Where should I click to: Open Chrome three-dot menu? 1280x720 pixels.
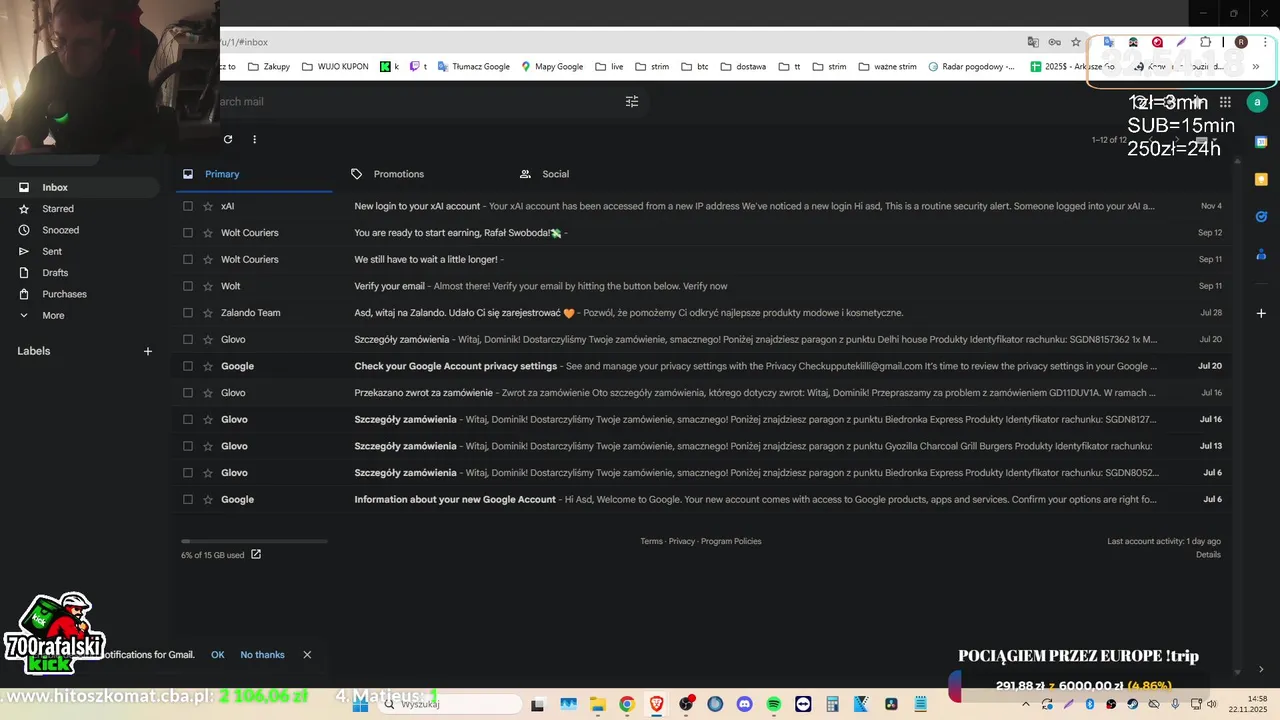tap(1265, 42)
